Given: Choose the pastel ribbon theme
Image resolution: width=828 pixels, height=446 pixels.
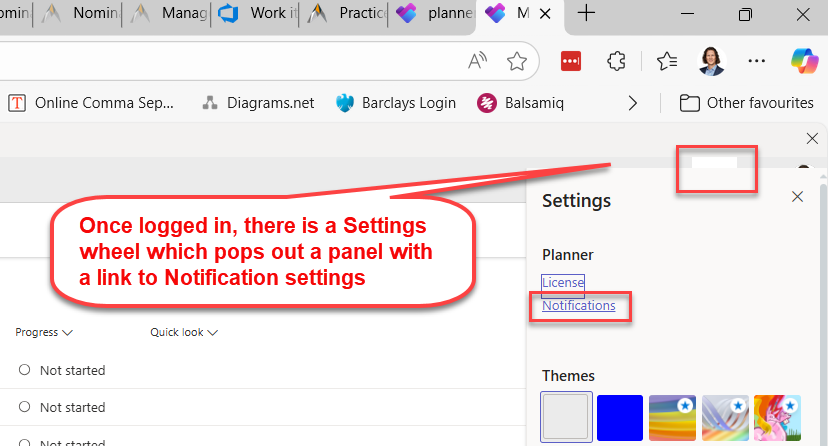Looking at the screenshot, I should click(x=725, y=417).
